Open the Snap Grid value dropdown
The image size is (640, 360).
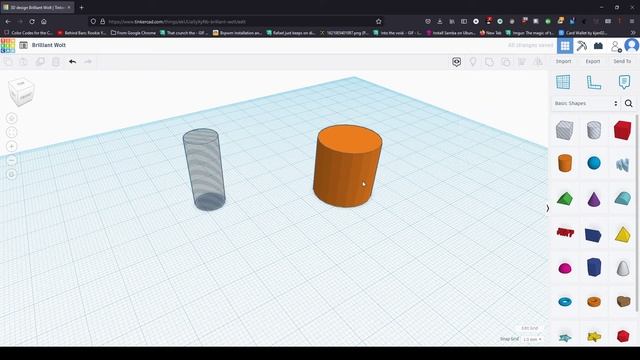pyautogui.click(x=532, y=339)
